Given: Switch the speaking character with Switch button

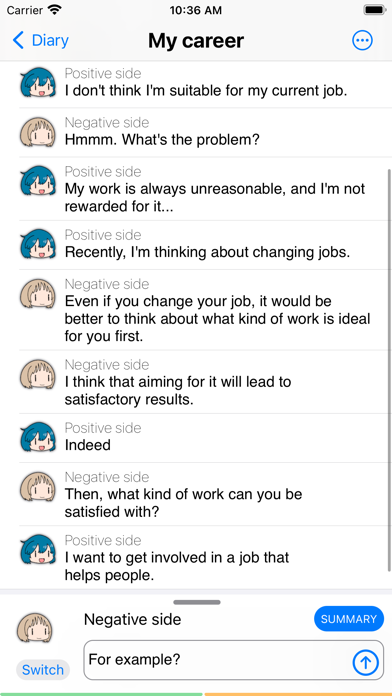Looking at the screenshot, I should click(43, 670).
